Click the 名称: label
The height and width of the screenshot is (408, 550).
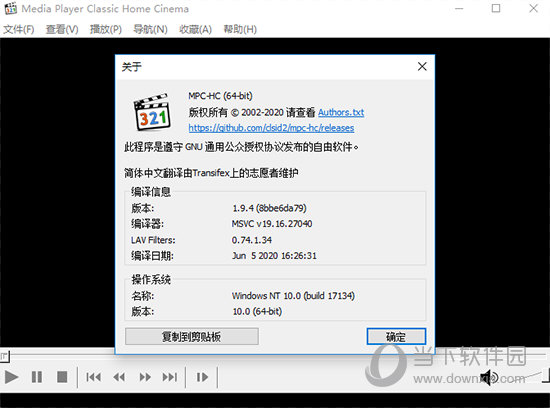[142, 296]
